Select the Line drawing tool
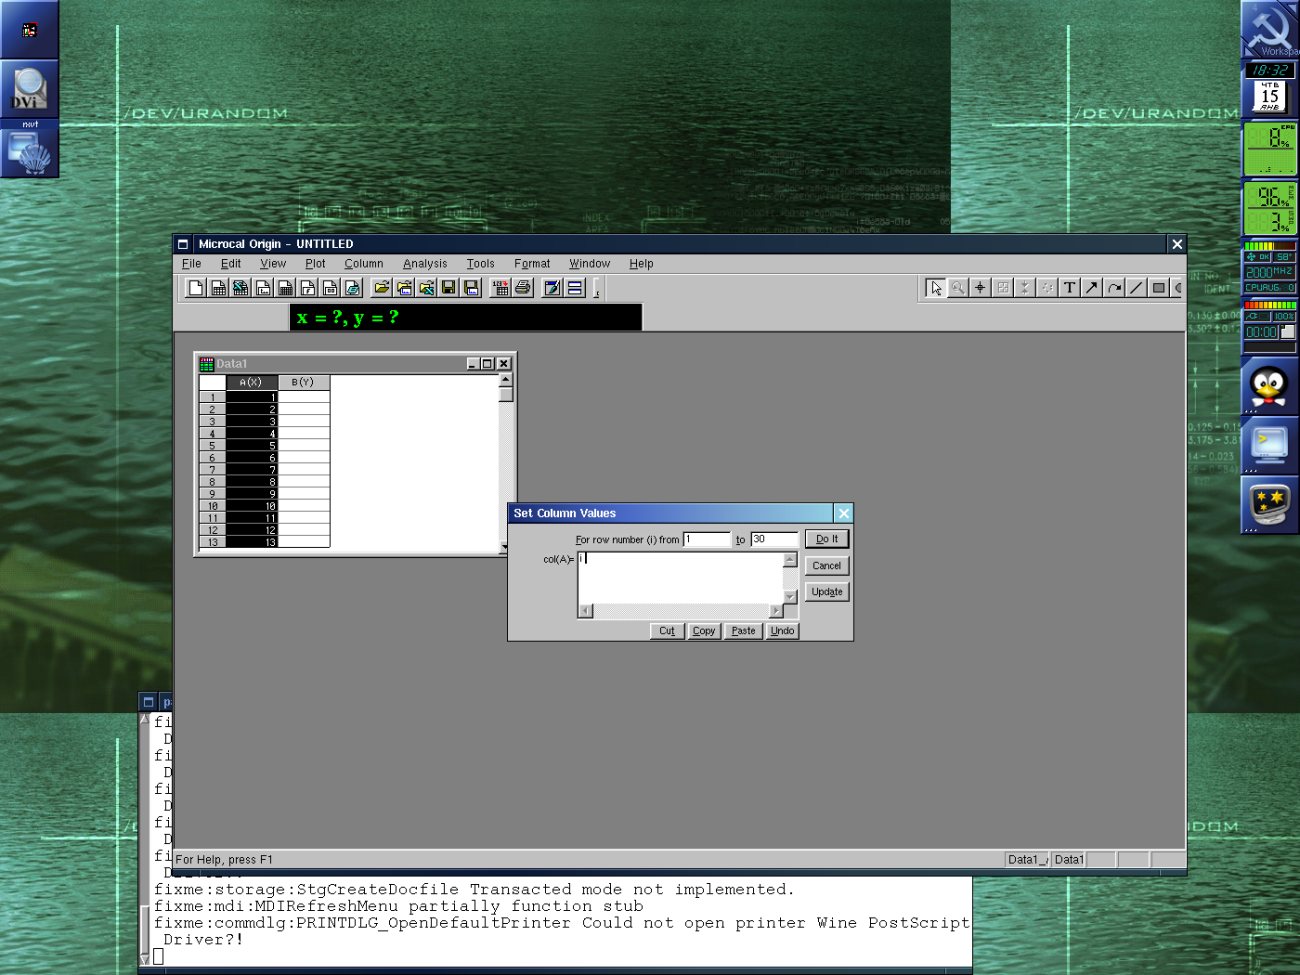1300x975 pixels. pos(1136,288)
